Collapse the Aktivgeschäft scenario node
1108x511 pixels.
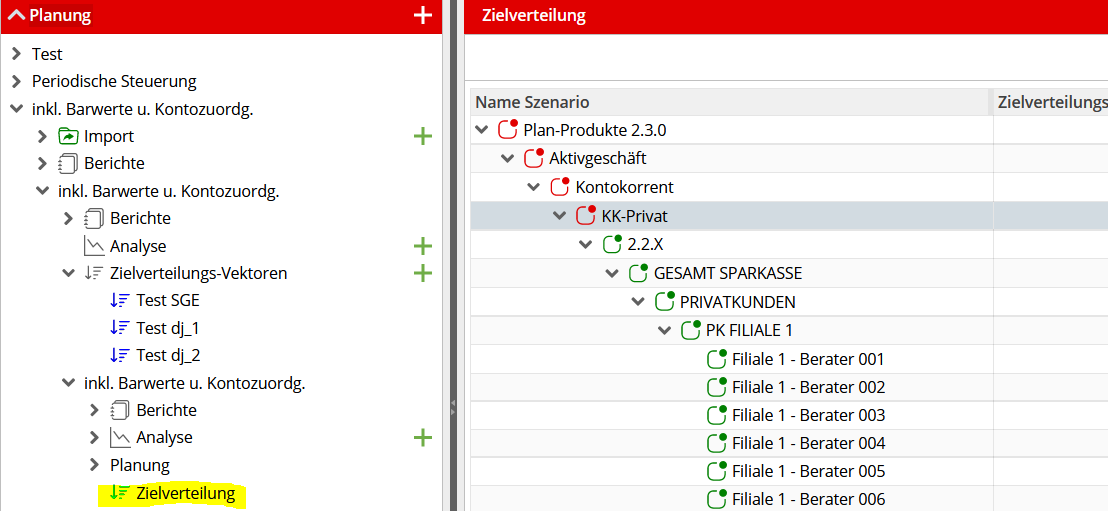(507, 158)
